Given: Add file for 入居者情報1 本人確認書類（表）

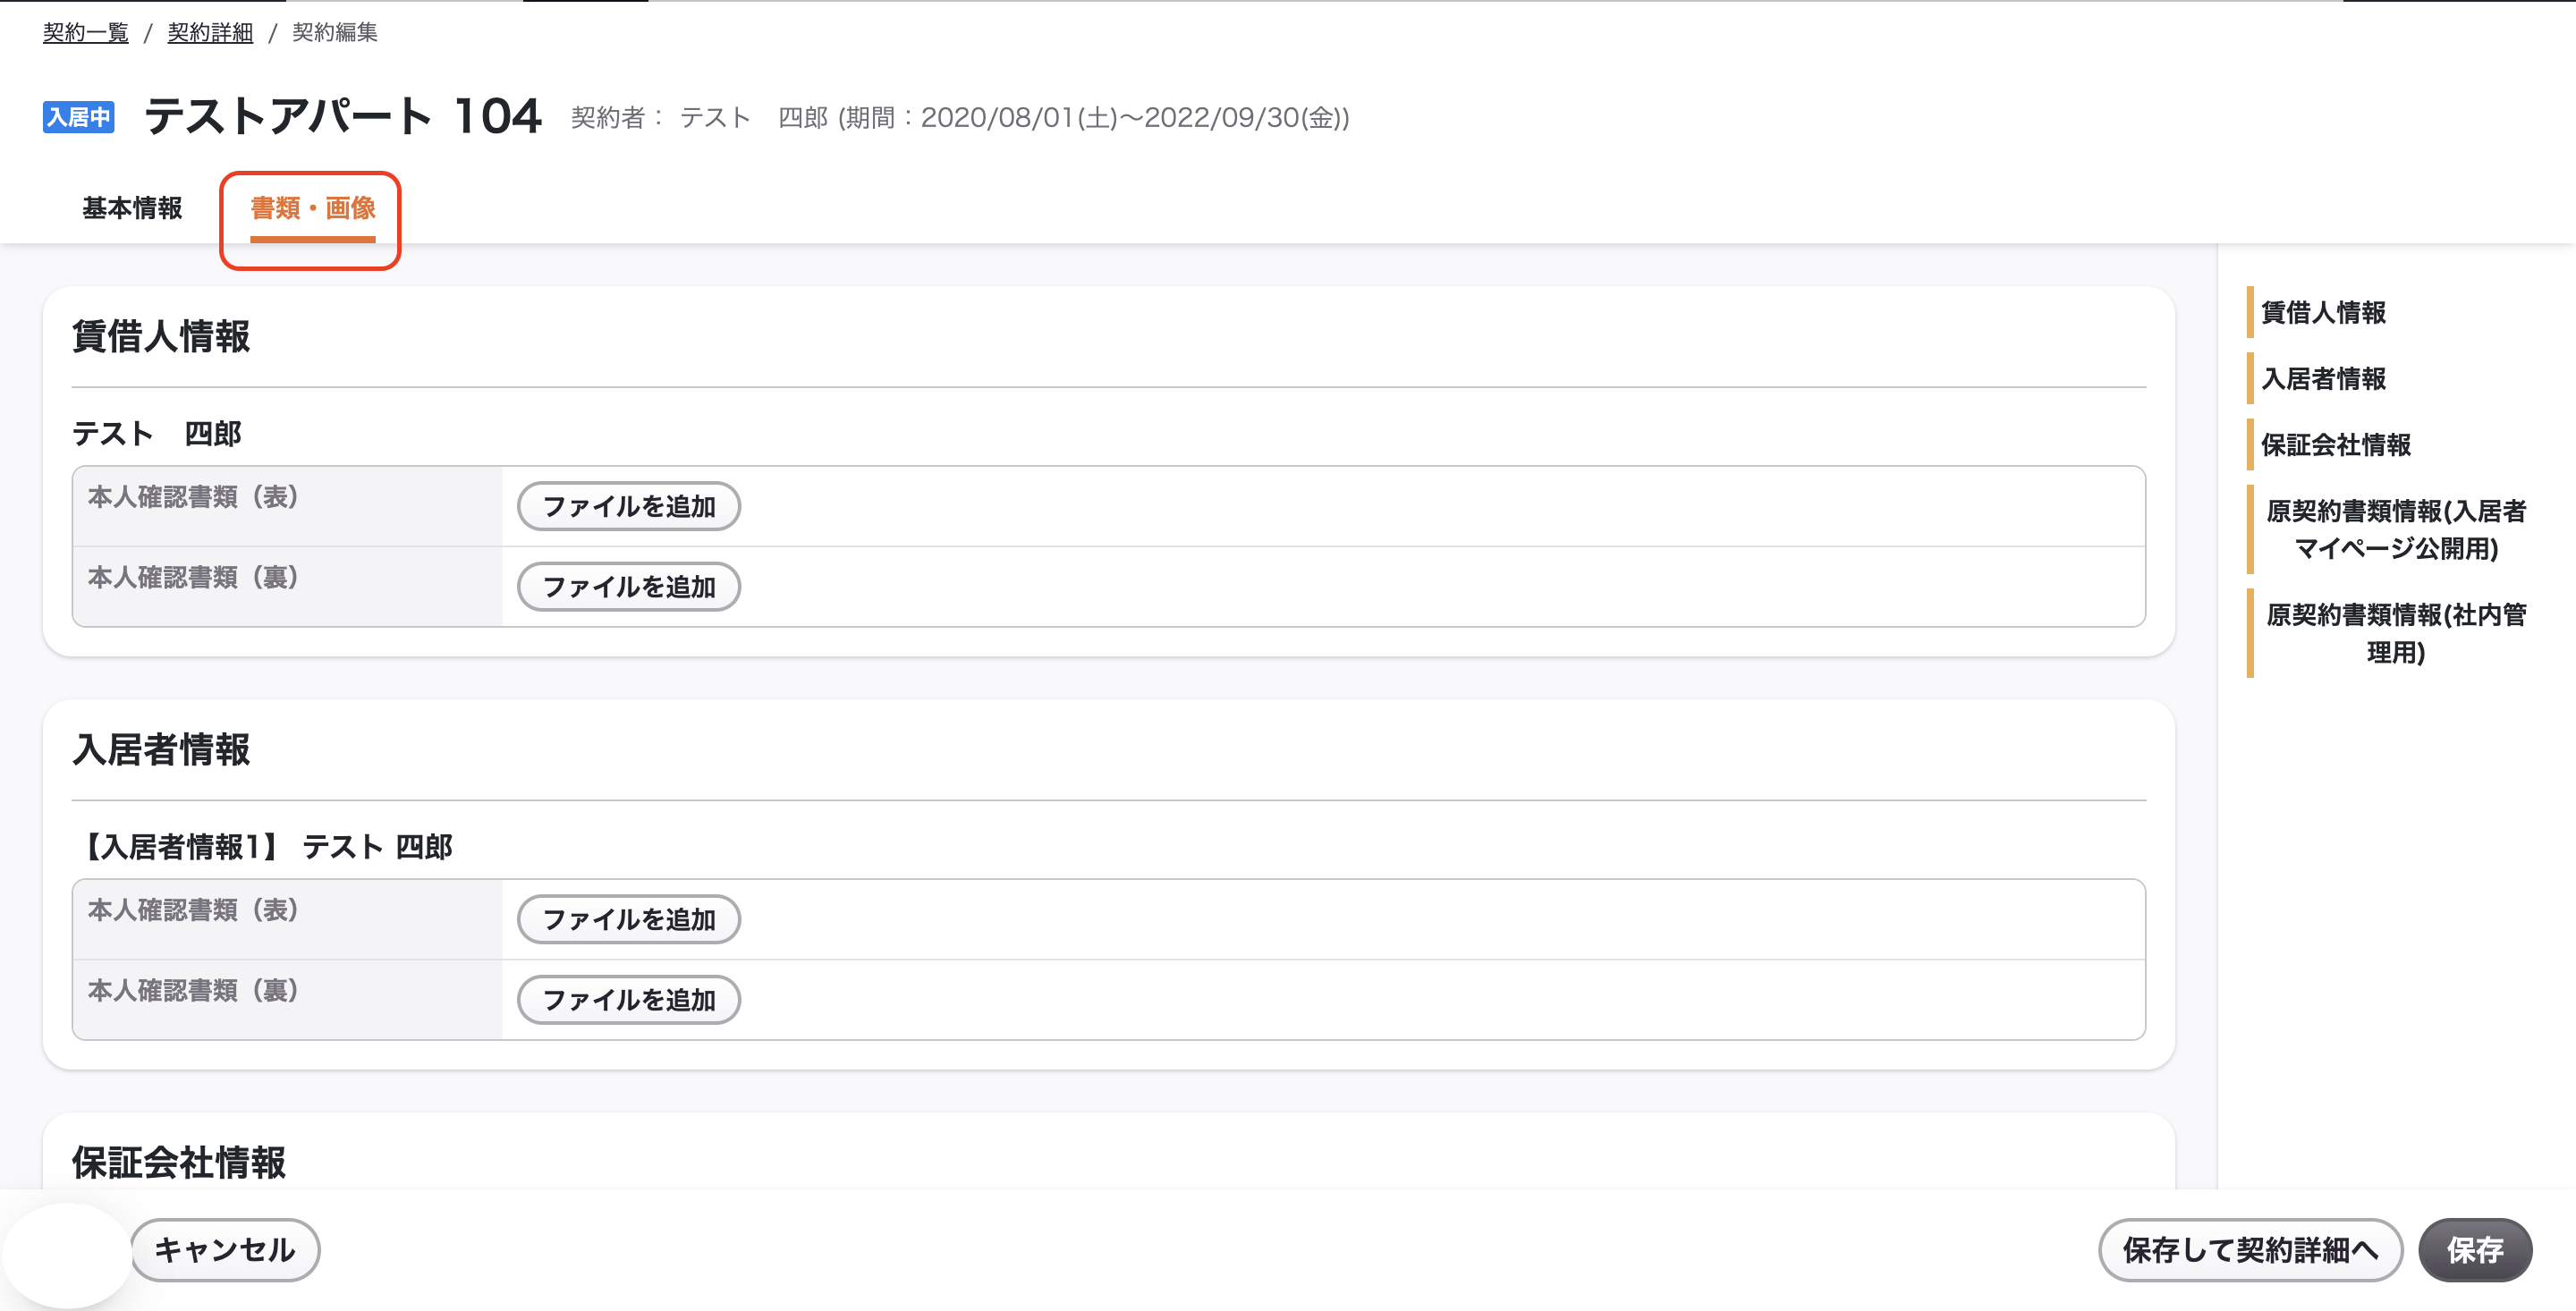Looking at the screenshot, I should tap(629, 919).
